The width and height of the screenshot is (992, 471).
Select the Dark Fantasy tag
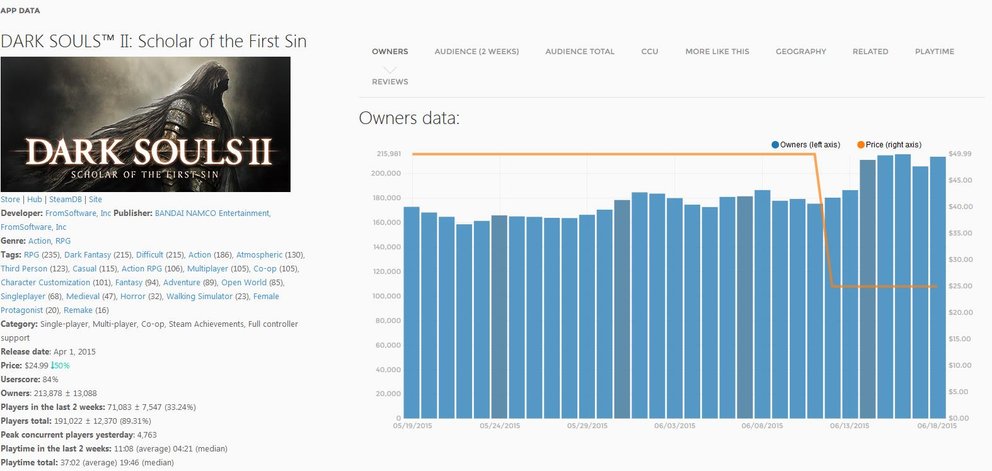(x=87, y=255)
